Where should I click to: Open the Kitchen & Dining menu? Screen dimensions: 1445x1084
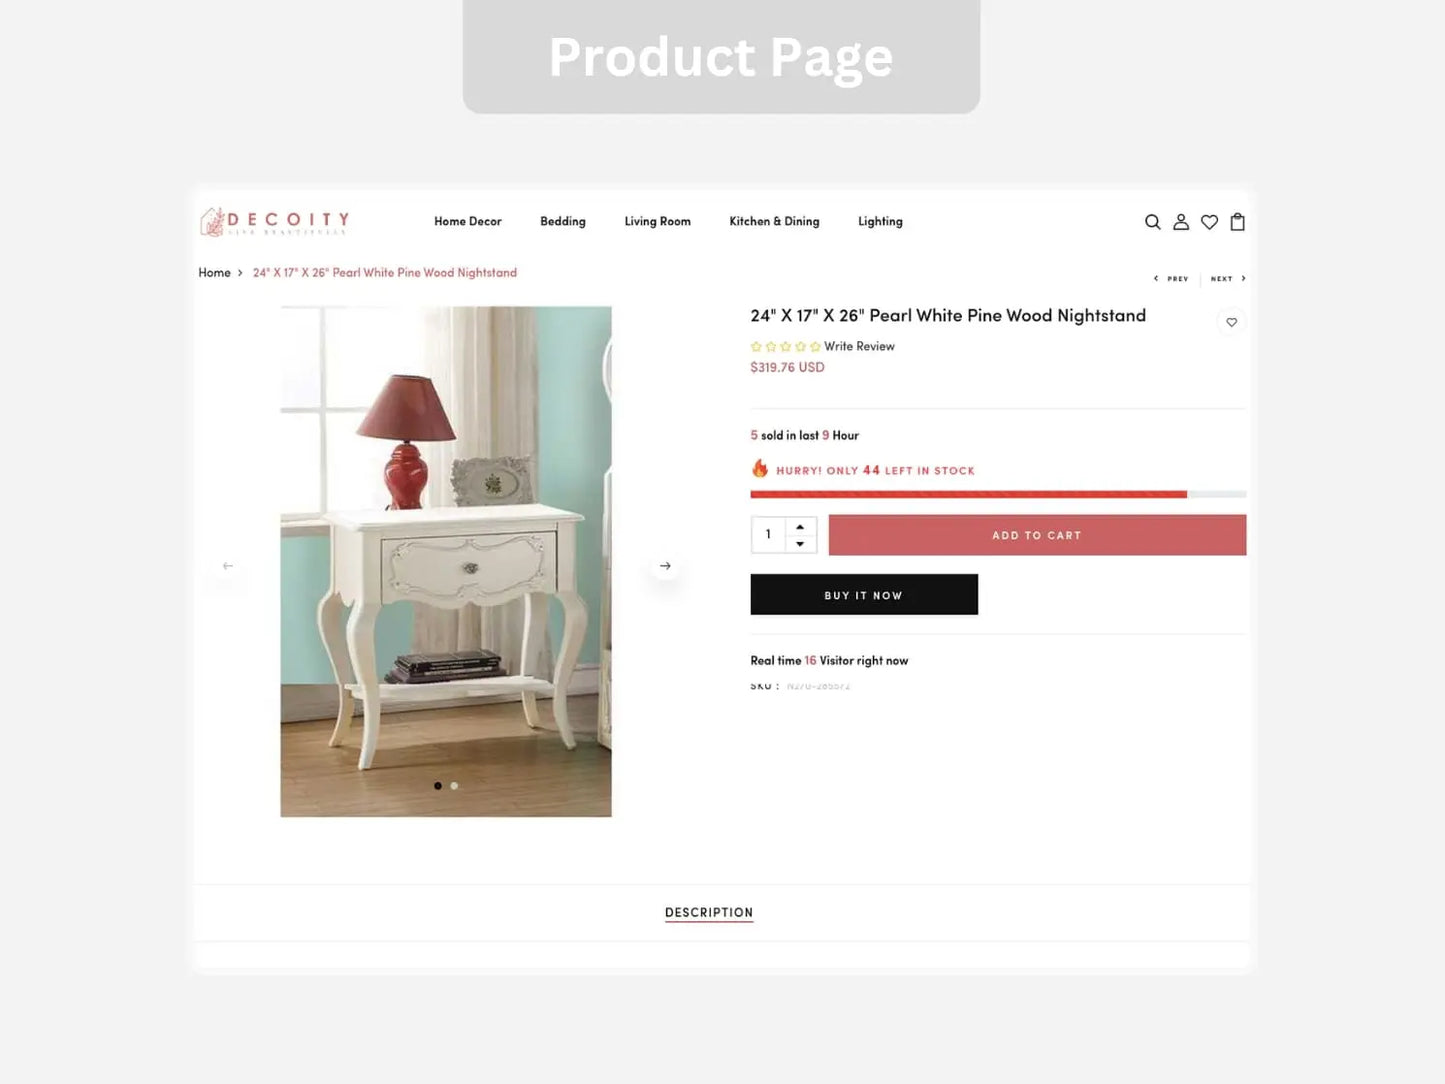click(774, 221)
